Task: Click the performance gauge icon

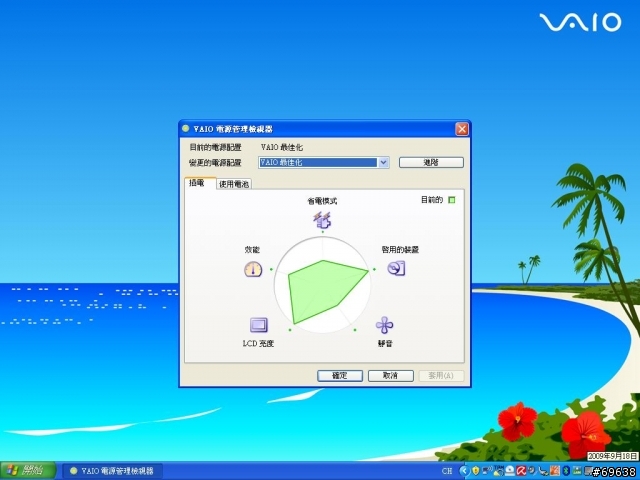Action: pos(253,269)
